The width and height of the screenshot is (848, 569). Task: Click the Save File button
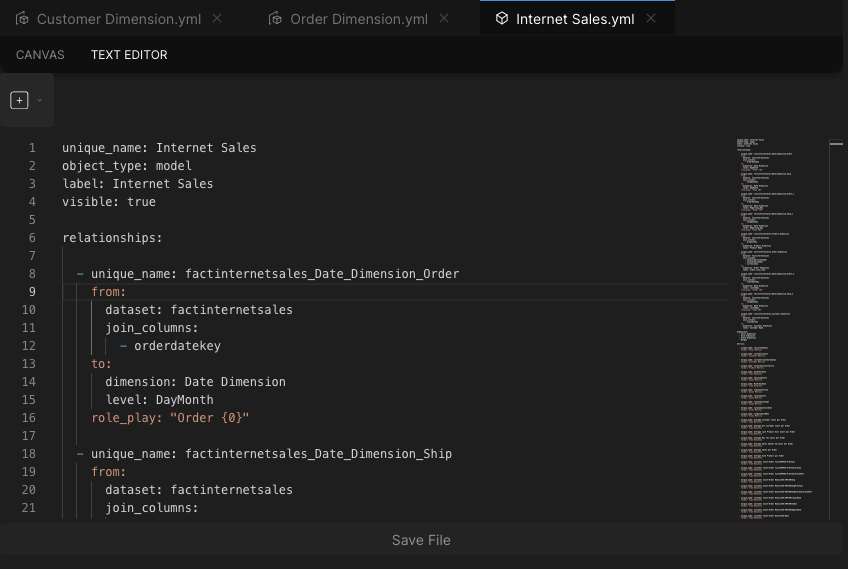coord(421,540)
